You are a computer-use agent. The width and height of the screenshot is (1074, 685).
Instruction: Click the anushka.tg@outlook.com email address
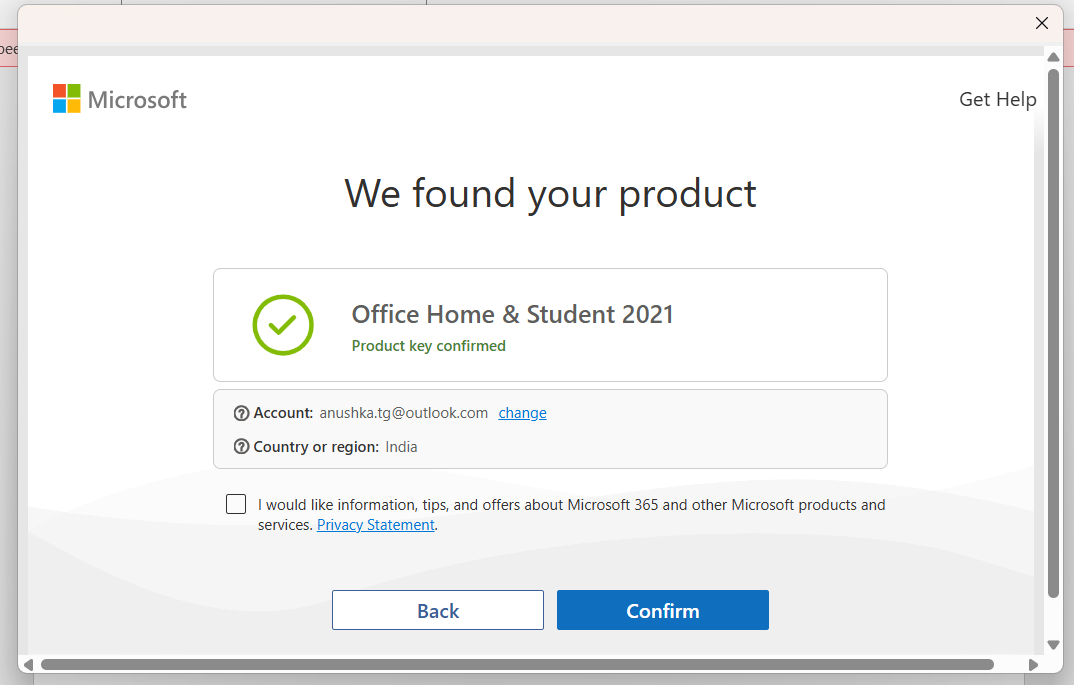(403, 413)
